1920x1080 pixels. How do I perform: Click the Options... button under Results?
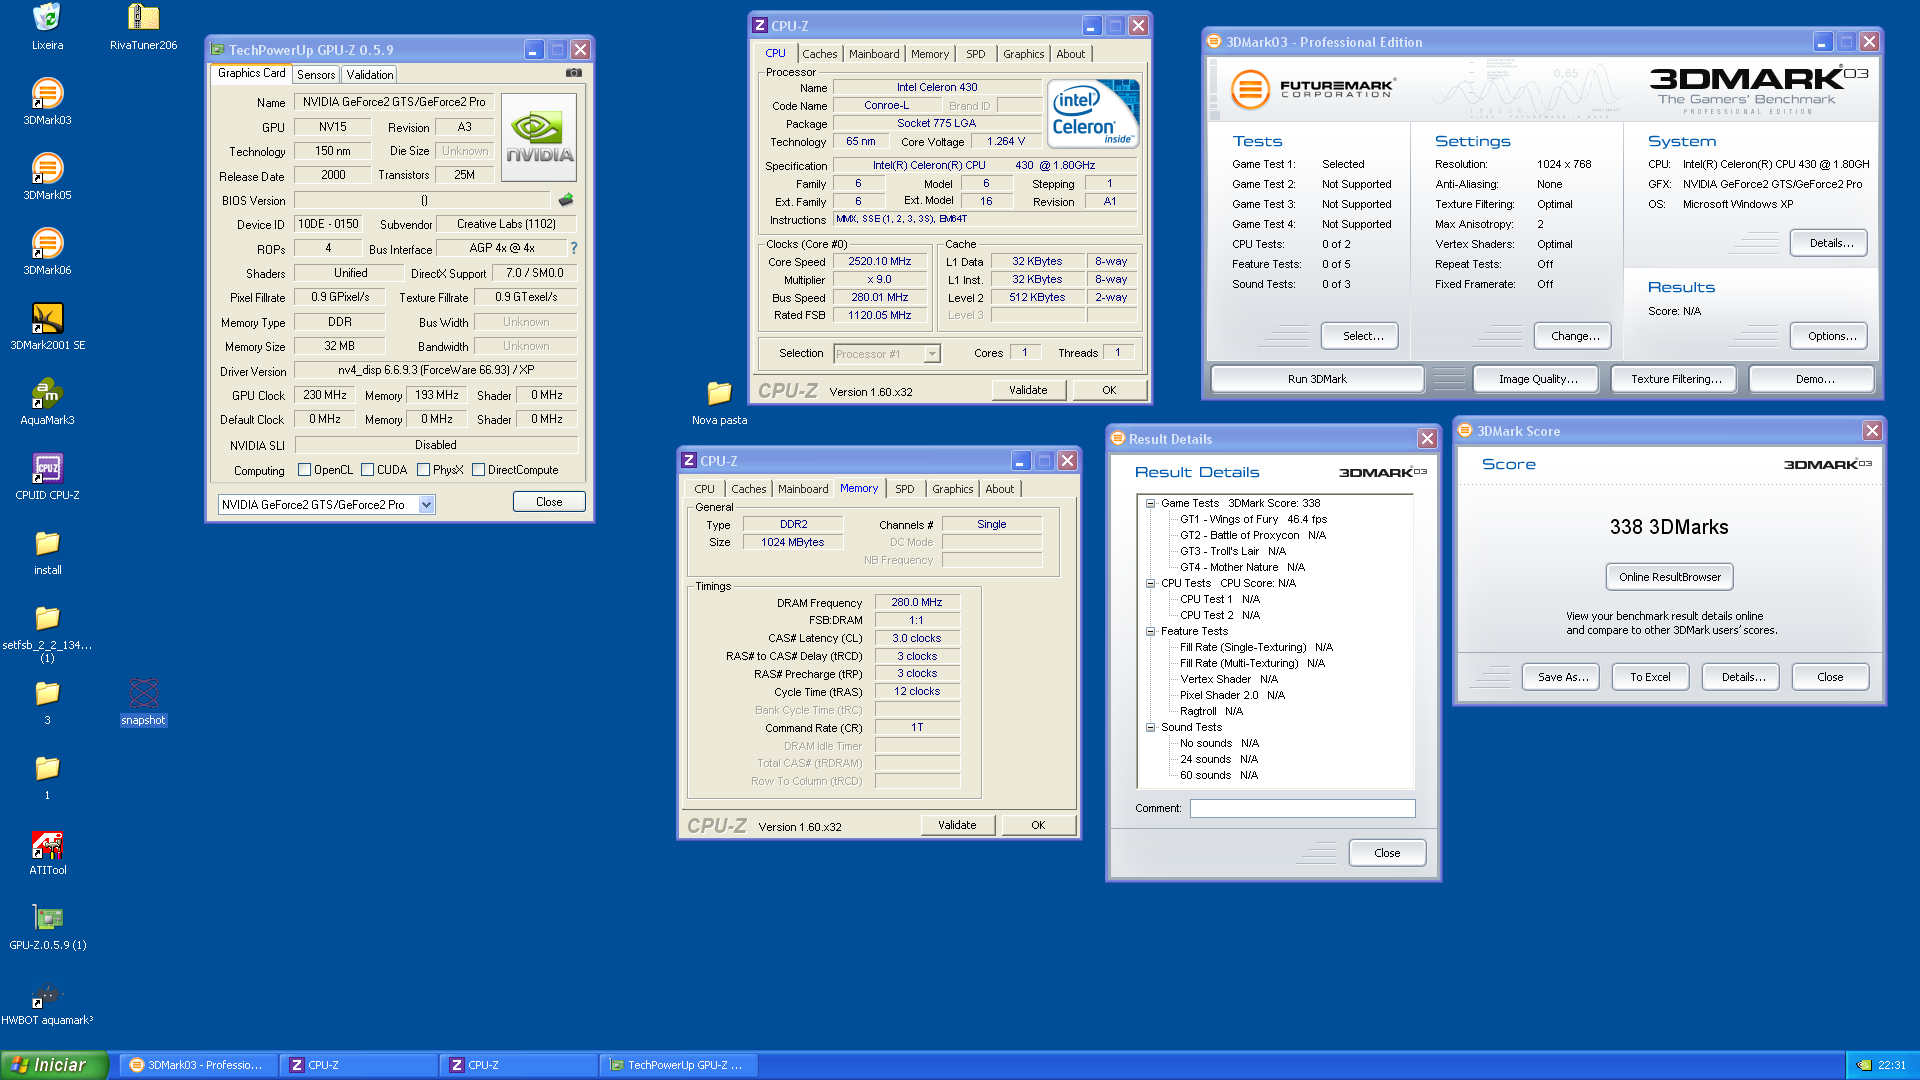(1830, 336)
